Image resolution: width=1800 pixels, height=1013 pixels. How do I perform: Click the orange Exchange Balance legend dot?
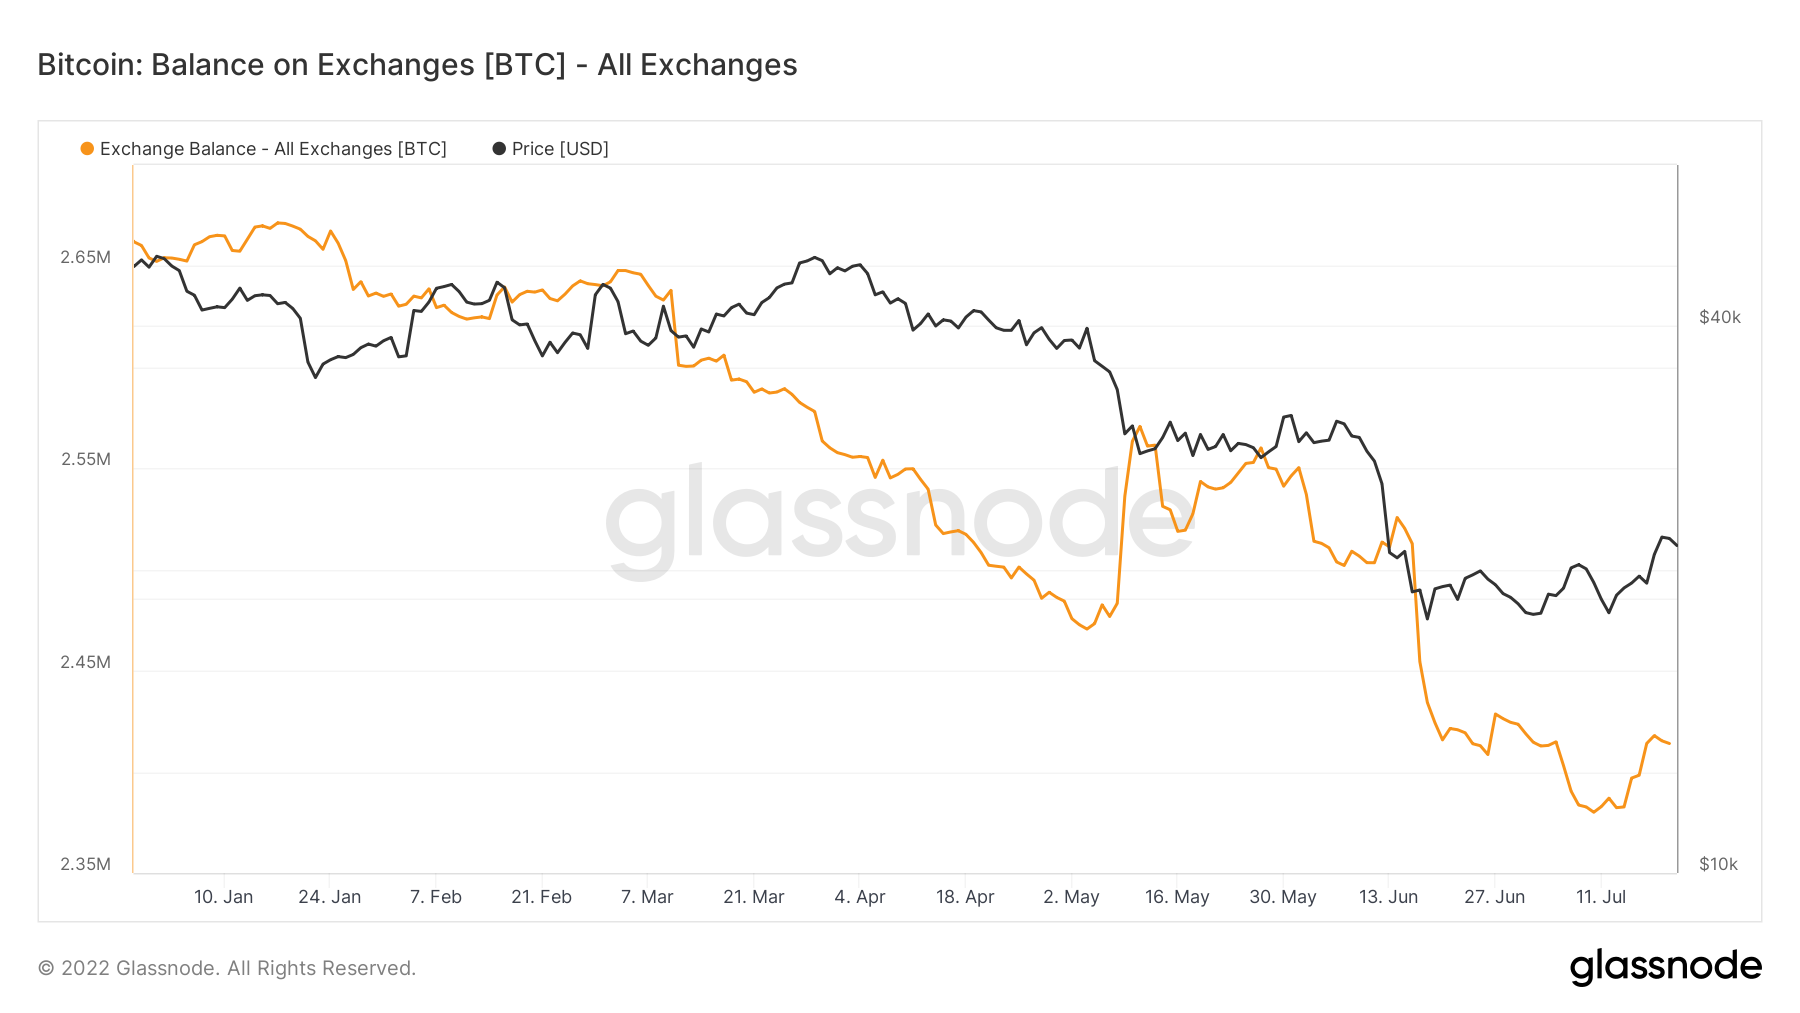tap(87, 149)
